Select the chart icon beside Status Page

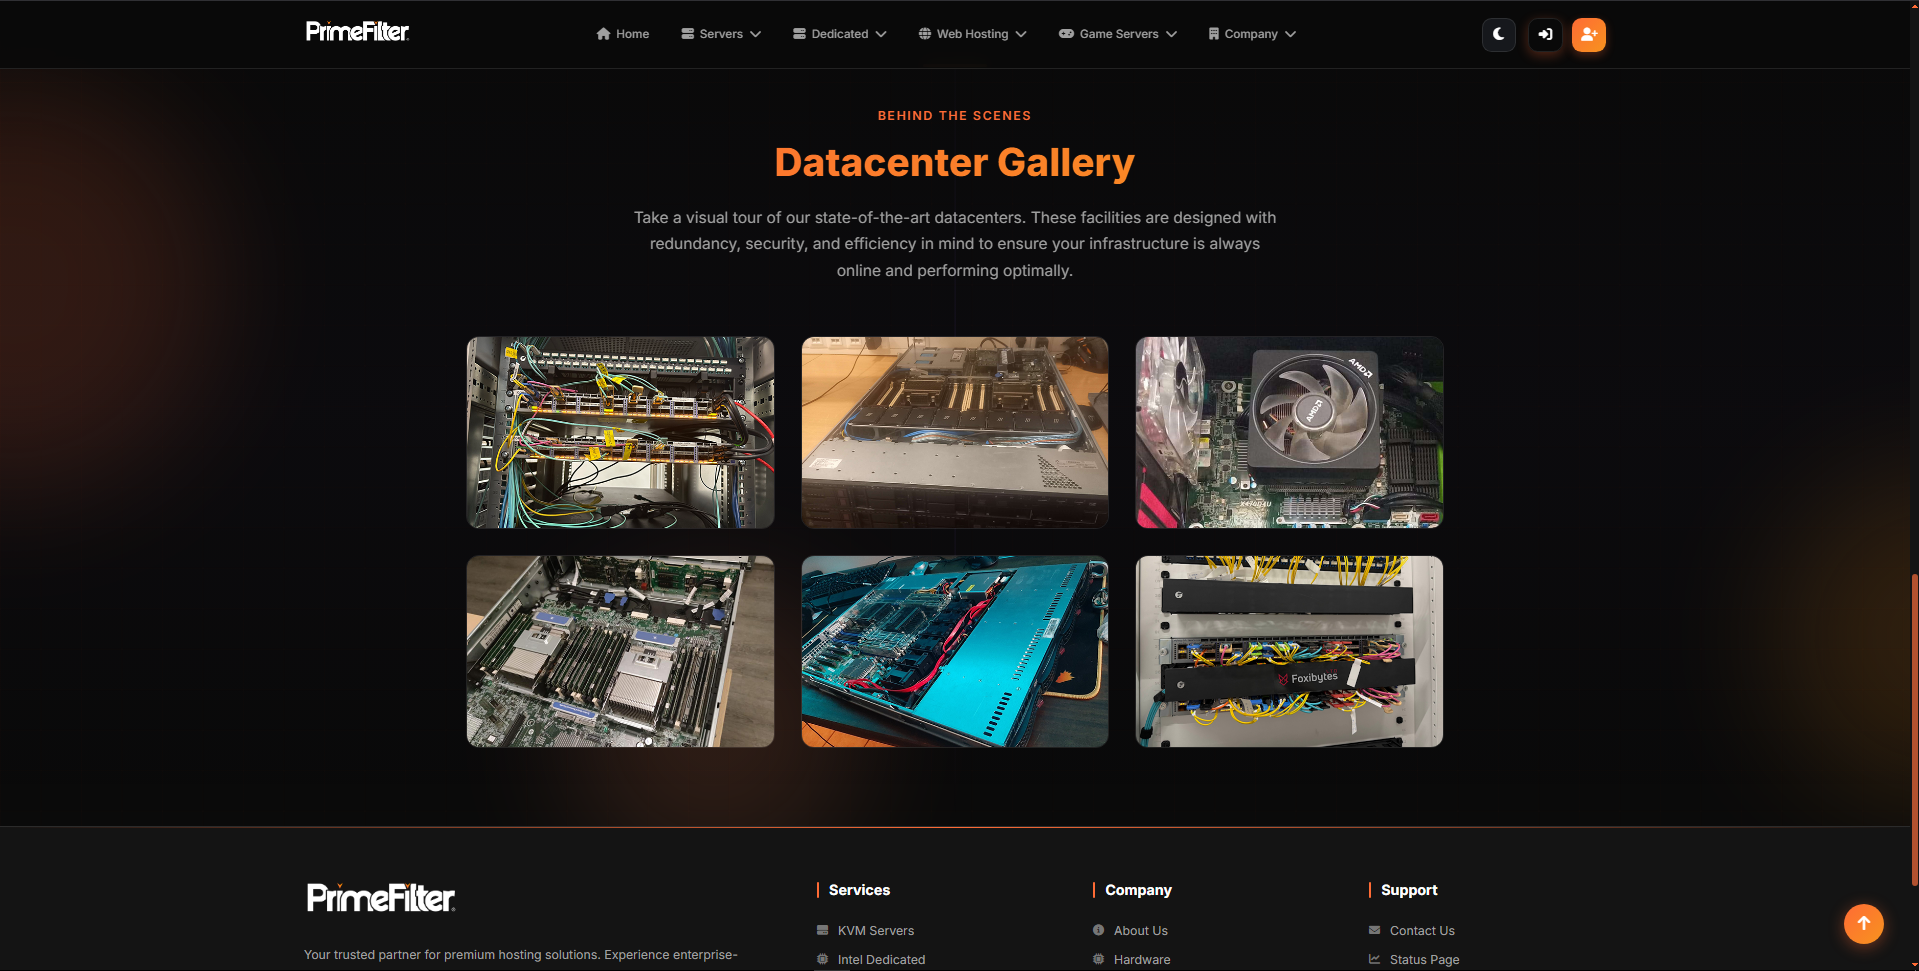click(x=1374, y=959)
